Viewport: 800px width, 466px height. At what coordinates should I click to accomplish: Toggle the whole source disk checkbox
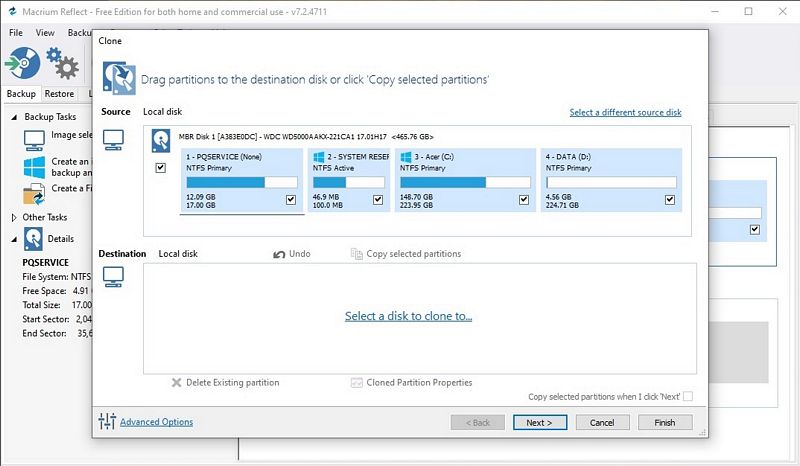point(160,167)
